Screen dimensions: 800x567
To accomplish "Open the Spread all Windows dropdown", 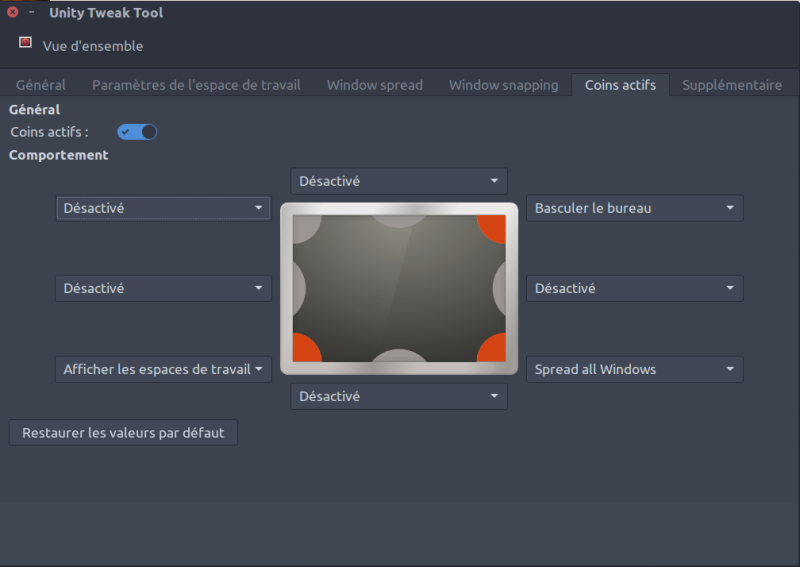I will click(635, 369).
